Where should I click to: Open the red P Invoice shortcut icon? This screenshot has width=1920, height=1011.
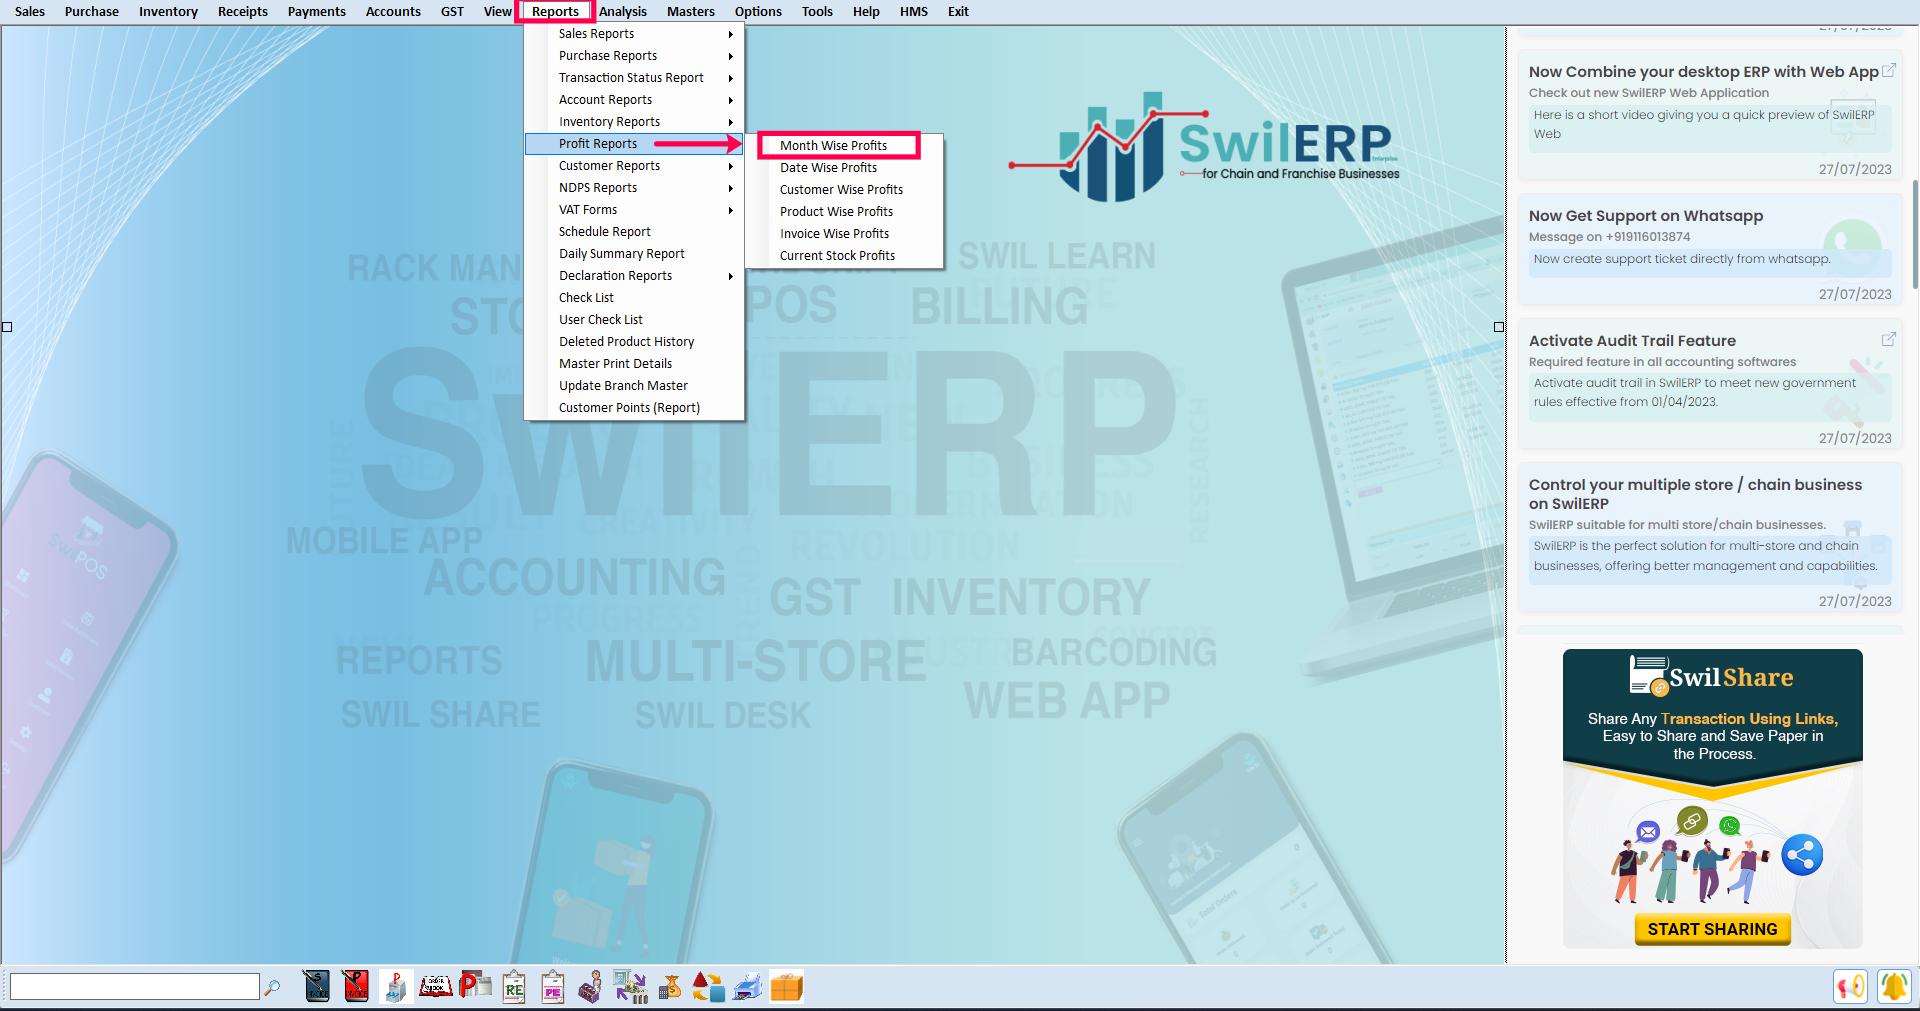coord(356,986)
